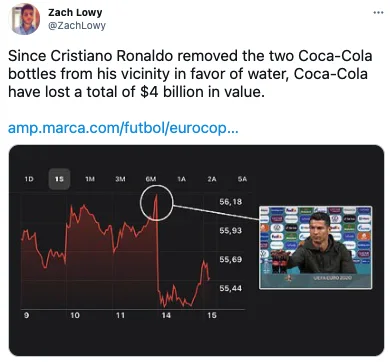Open Zach Lowy's profile avatar
This screenshot has height=362, width=390.
(x=26, y=20)
